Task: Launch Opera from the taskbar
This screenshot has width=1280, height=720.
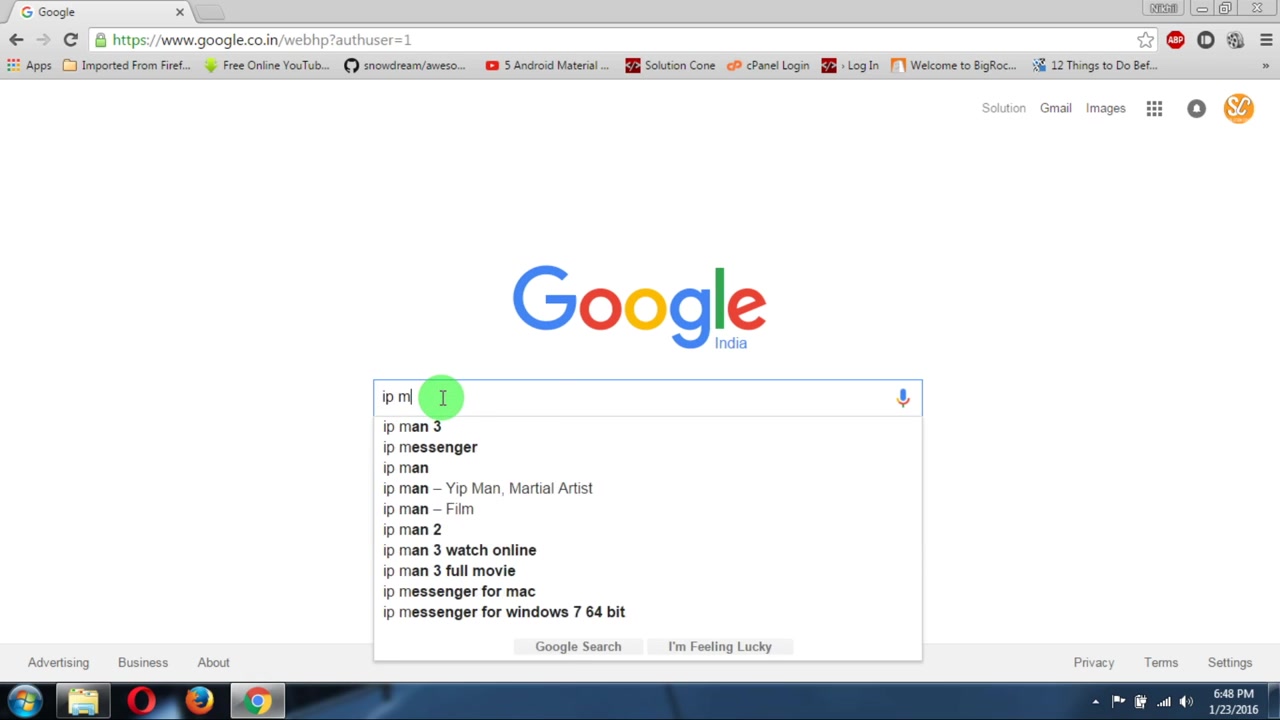Action: tap(141, 701)
